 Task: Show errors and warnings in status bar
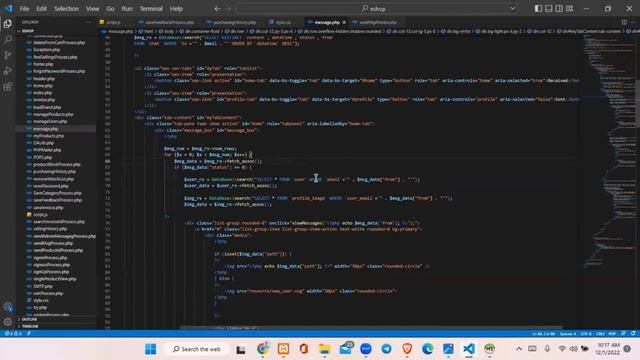[x=13, y=333]
